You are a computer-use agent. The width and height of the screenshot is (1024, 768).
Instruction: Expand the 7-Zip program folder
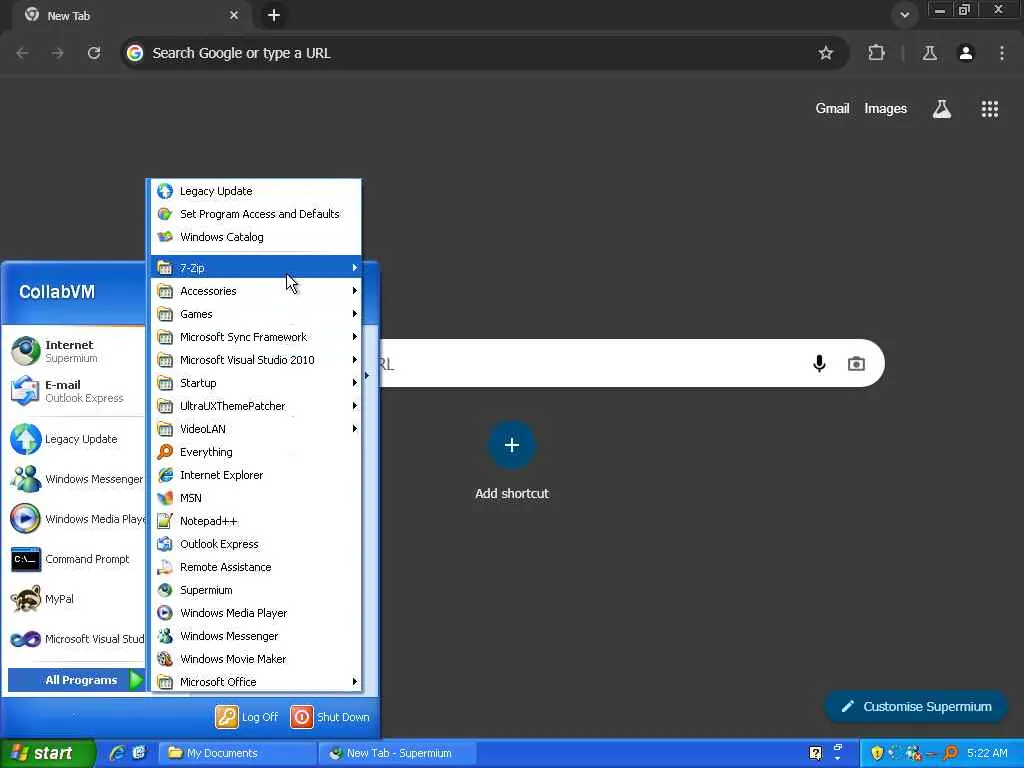(x=256, y=268)
